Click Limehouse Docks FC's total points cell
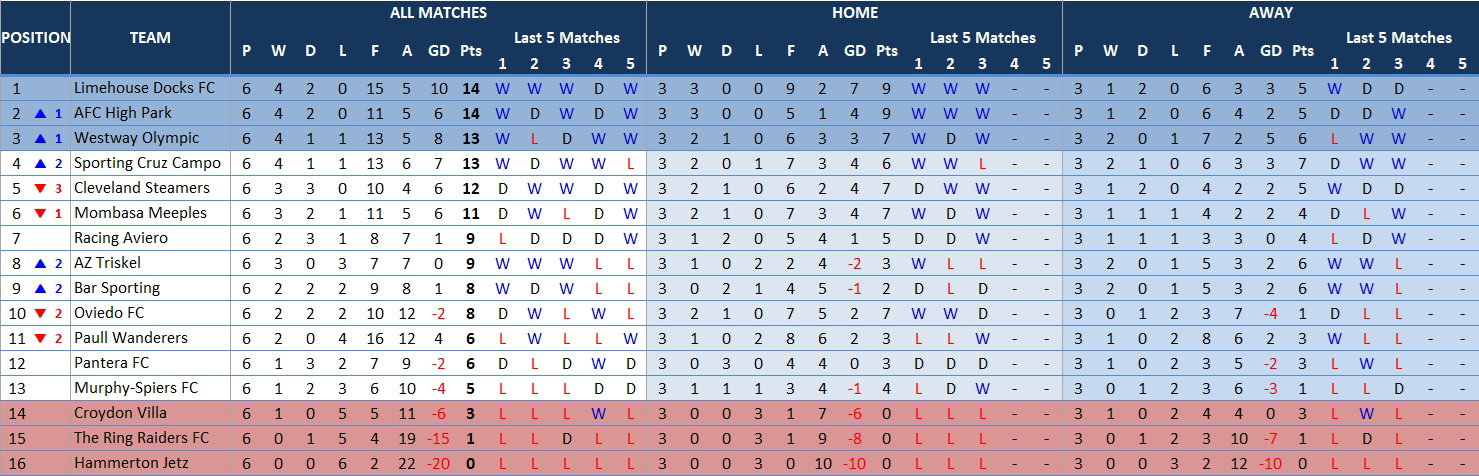This screenshot has width=1479, height=476. 470,88
